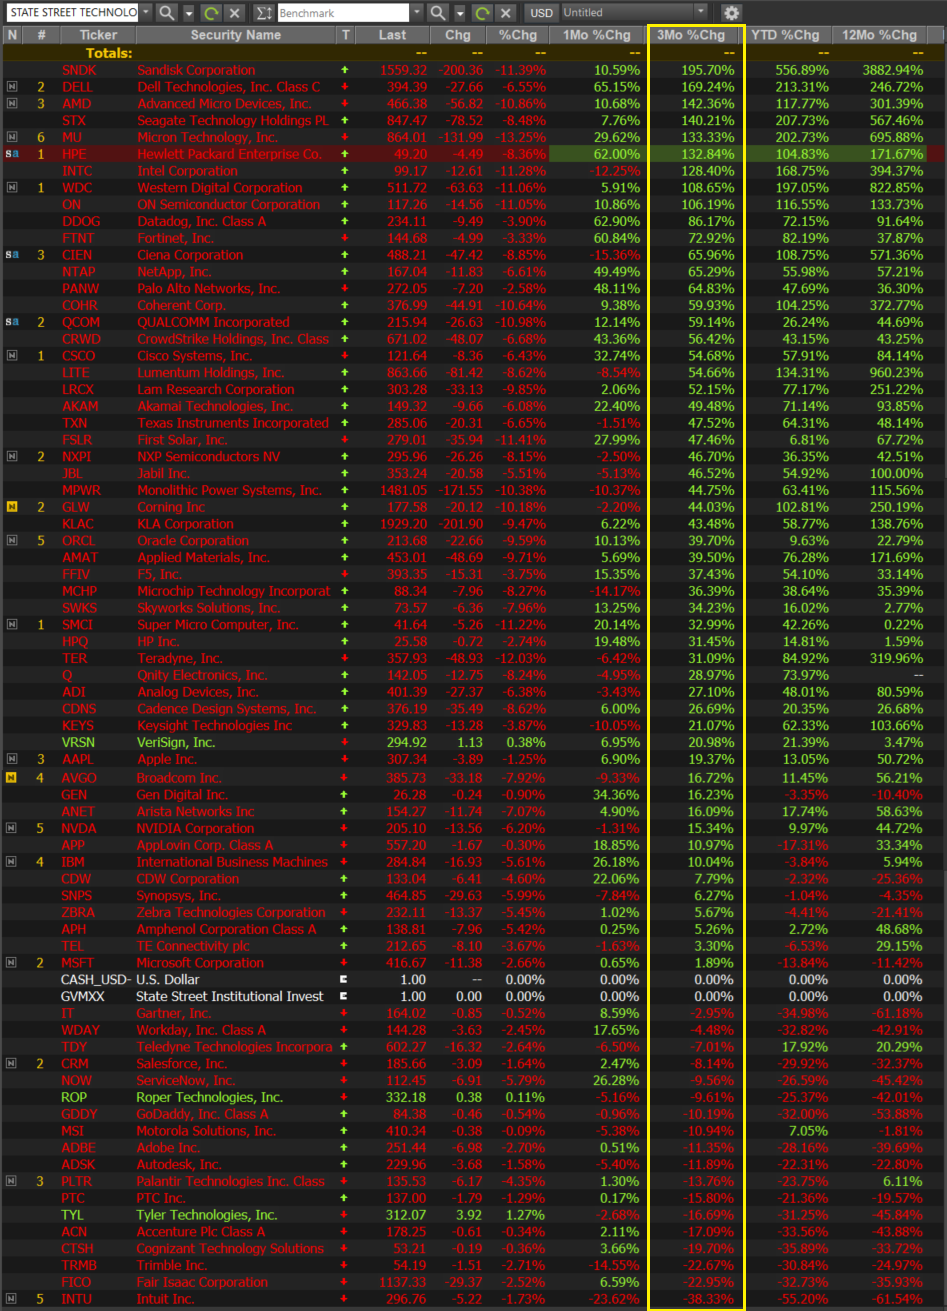Expand the Untitled view dropdown
The height and width of the screenshot is (1311, 947).
click(x=700, y=13)
